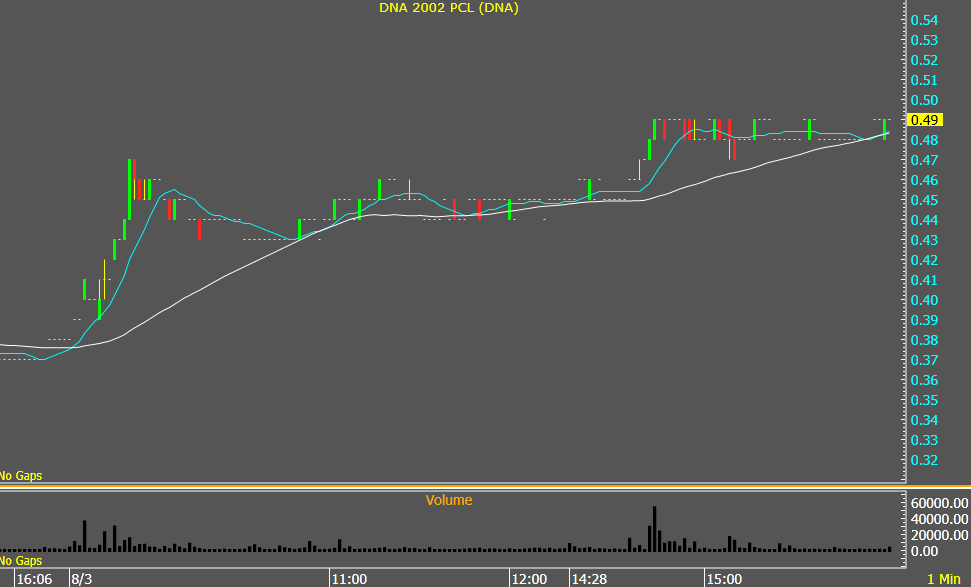The image size is (971, 587).
Task: Select the 8/3 date axis marker
Action: (x=81, y=579)
